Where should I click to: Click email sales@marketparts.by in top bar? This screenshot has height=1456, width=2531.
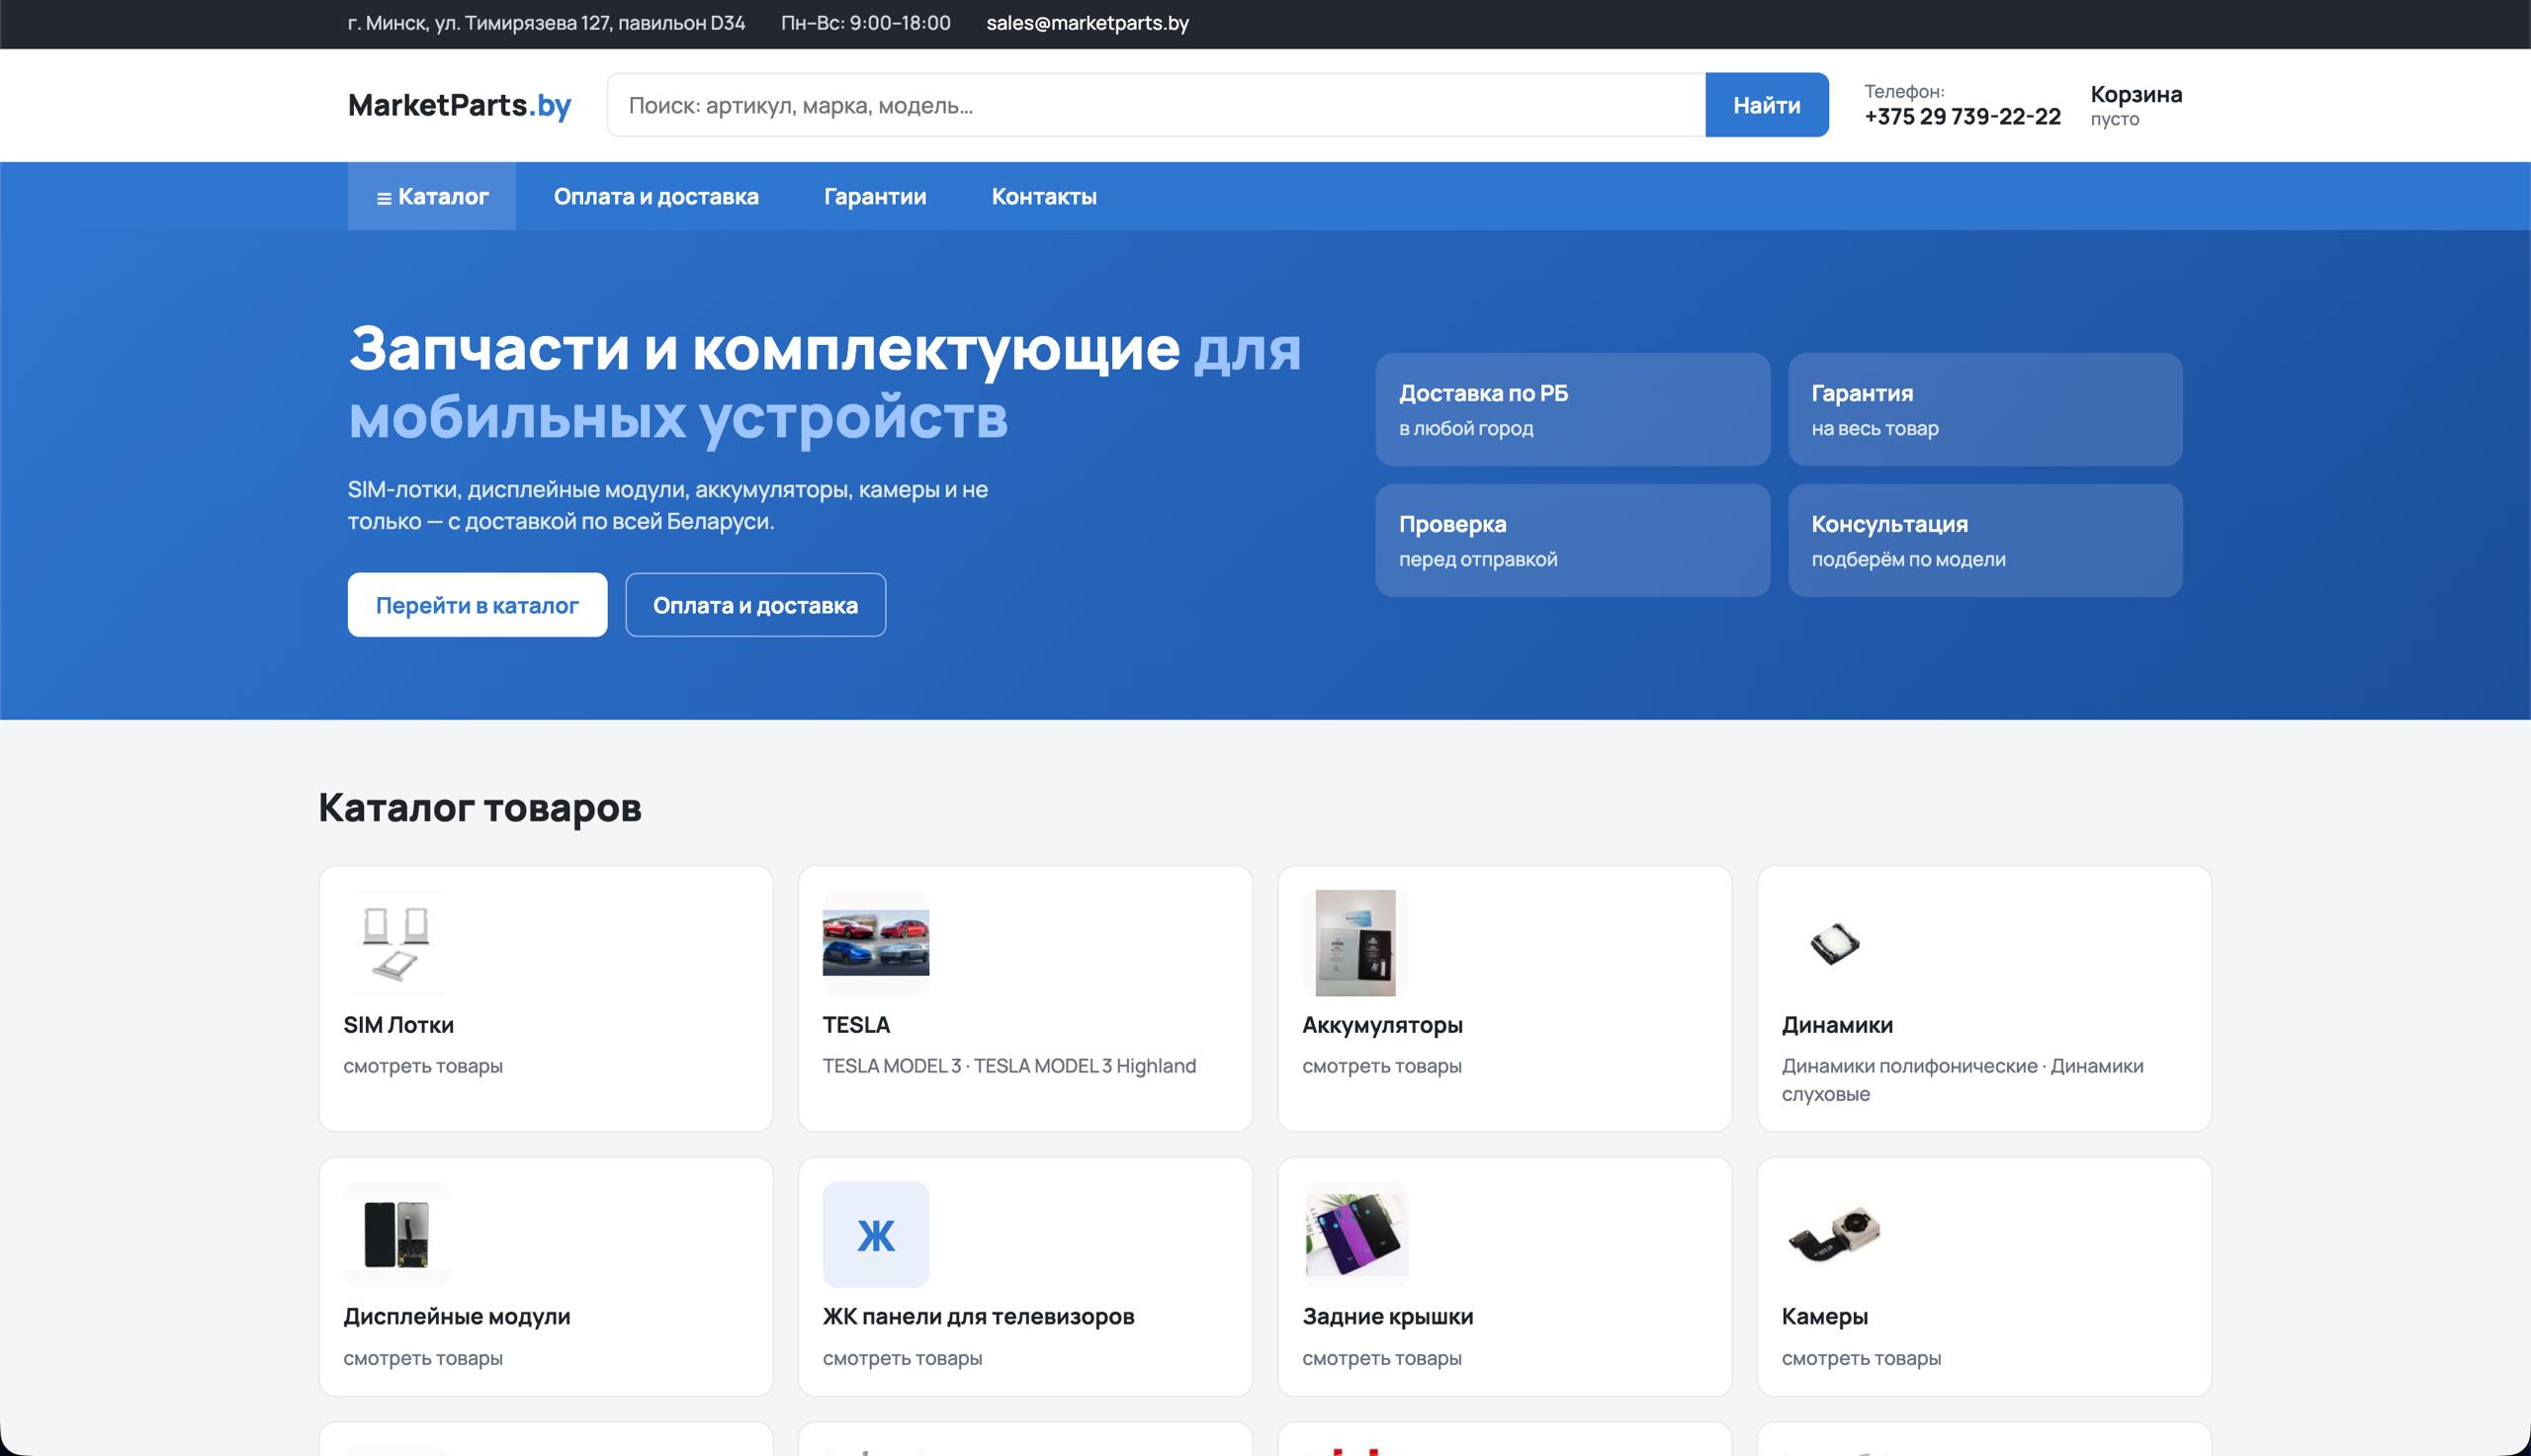point(1087,23)
